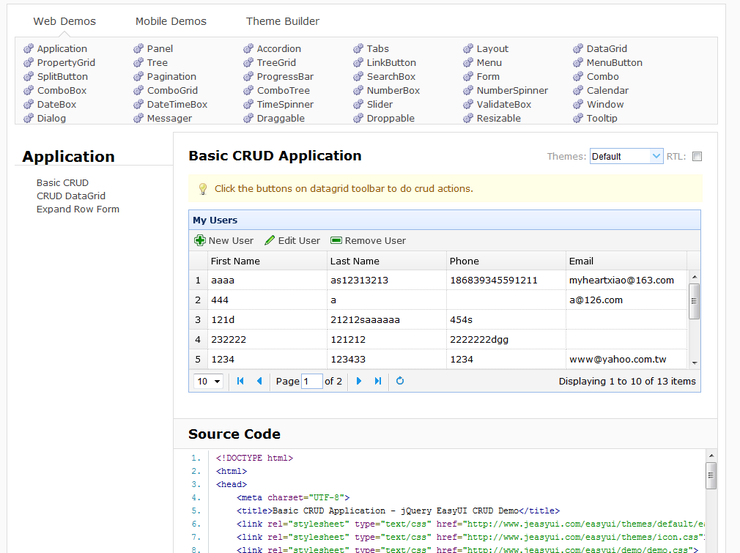Go to next page of users
740x553 pixels.
tap(359, 381)
